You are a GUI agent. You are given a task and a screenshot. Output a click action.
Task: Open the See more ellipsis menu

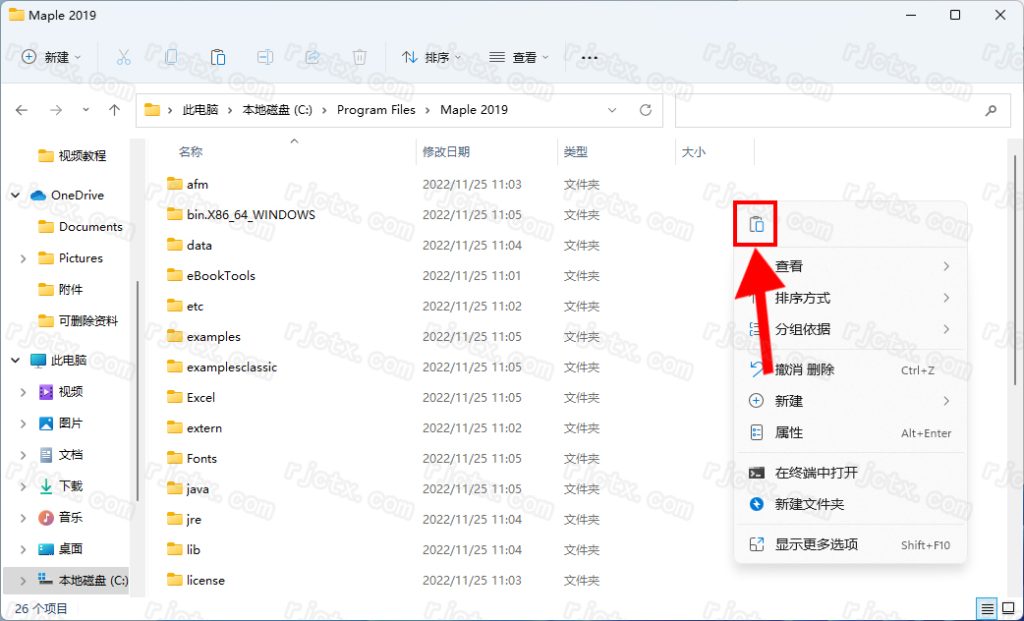pos(589,58)
